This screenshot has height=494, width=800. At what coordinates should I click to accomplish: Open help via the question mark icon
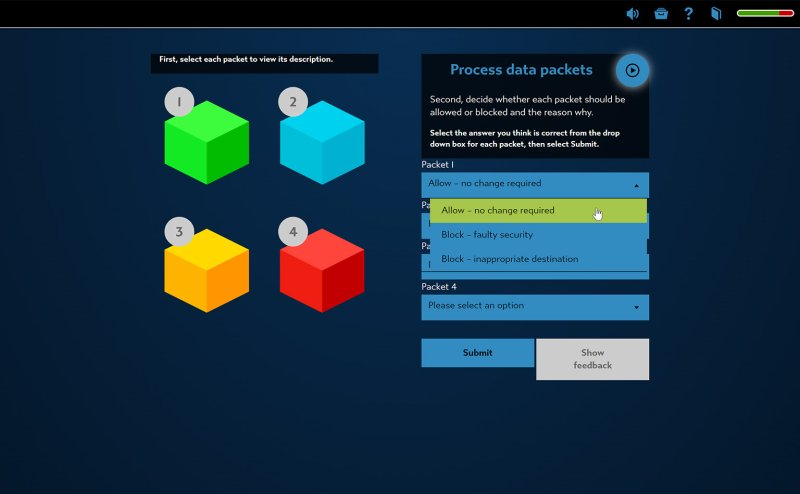pyautogui.click(x=688, y=13)
